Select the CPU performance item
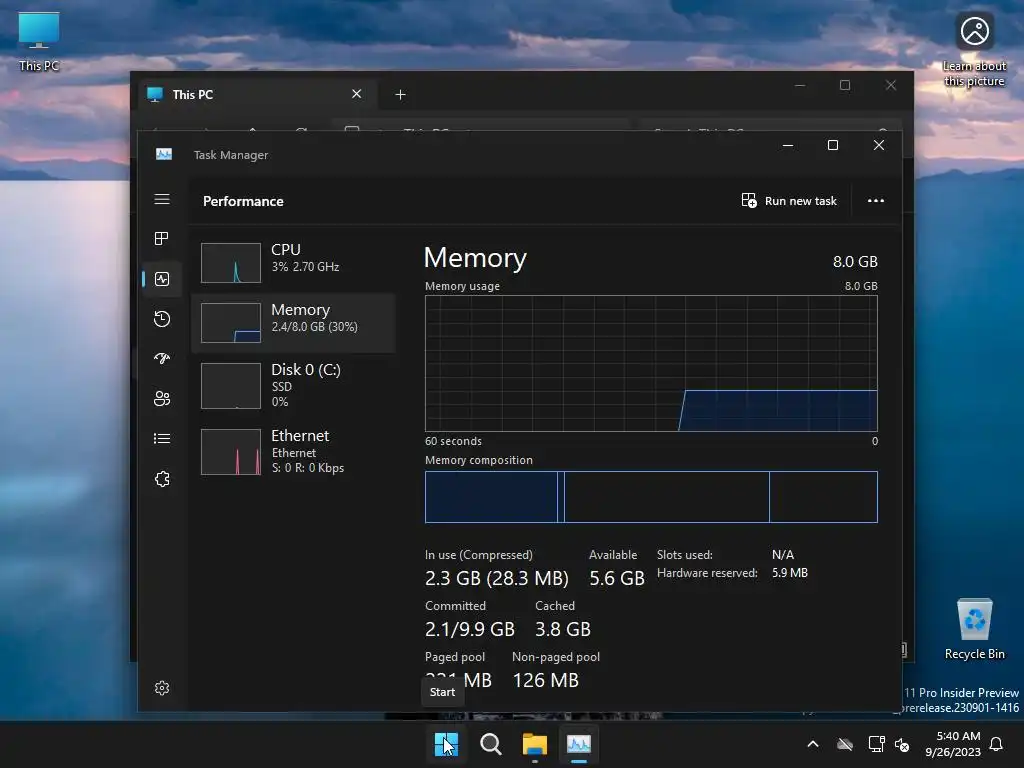Image resolution: width=1024 pixels, height=768 pixels. point(294,262)
